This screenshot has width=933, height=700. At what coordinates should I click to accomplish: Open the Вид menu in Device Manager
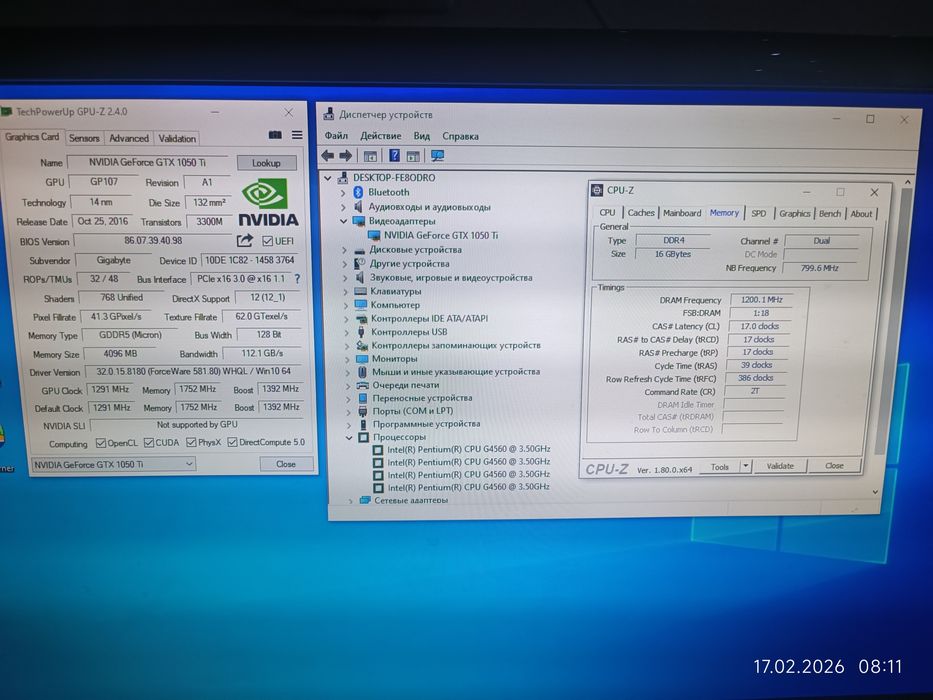(x=422, y=136)
